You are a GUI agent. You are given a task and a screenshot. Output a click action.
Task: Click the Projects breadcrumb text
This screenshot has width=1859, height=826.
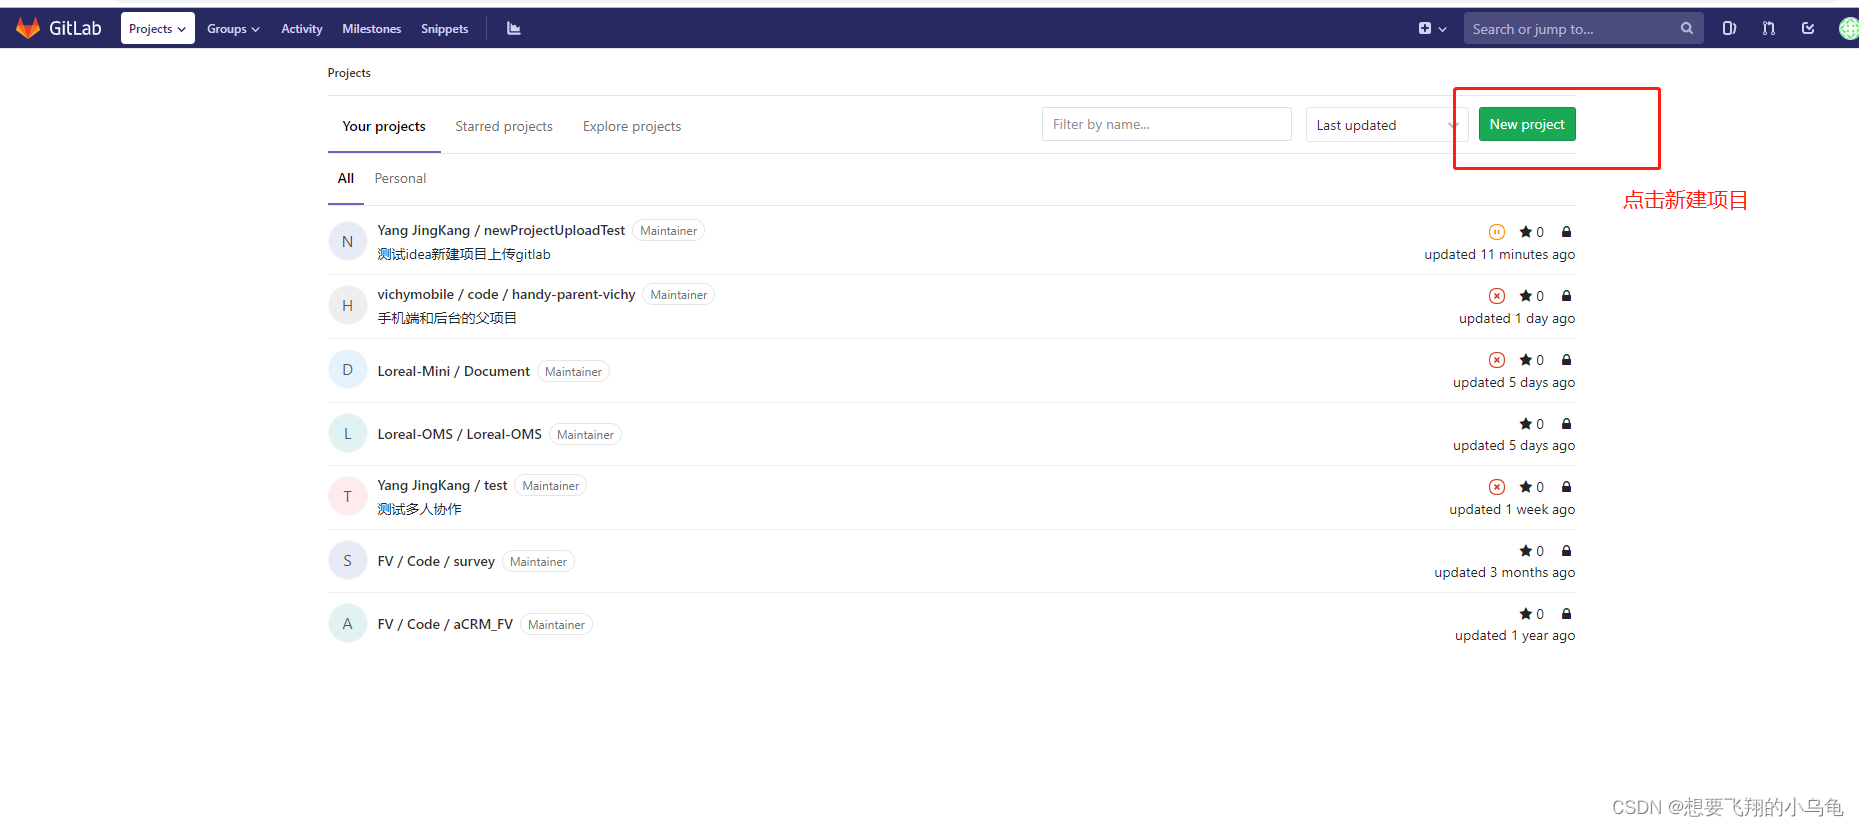tap(349, 73)
